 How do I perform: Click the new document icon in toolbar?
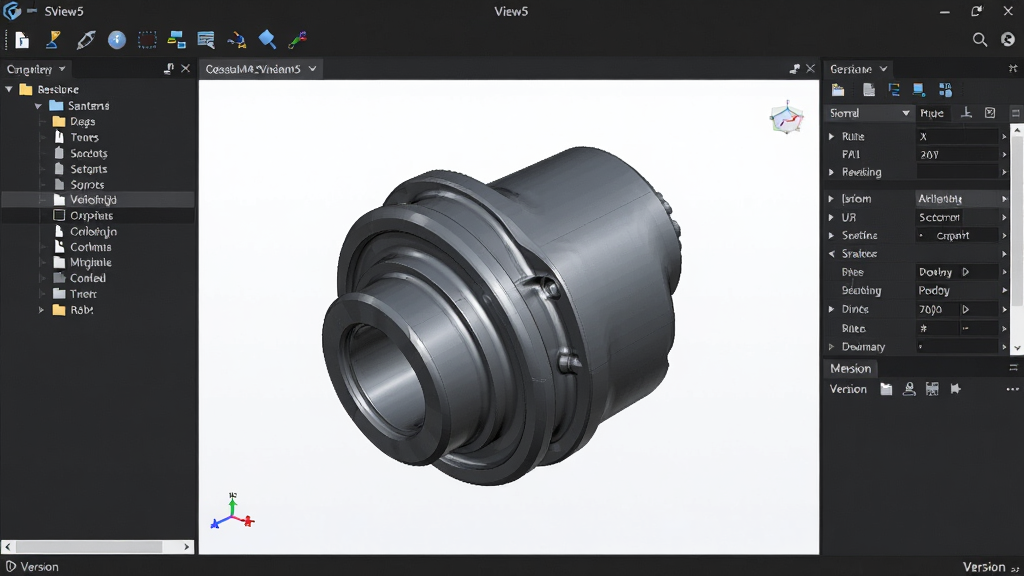point(22,40)
